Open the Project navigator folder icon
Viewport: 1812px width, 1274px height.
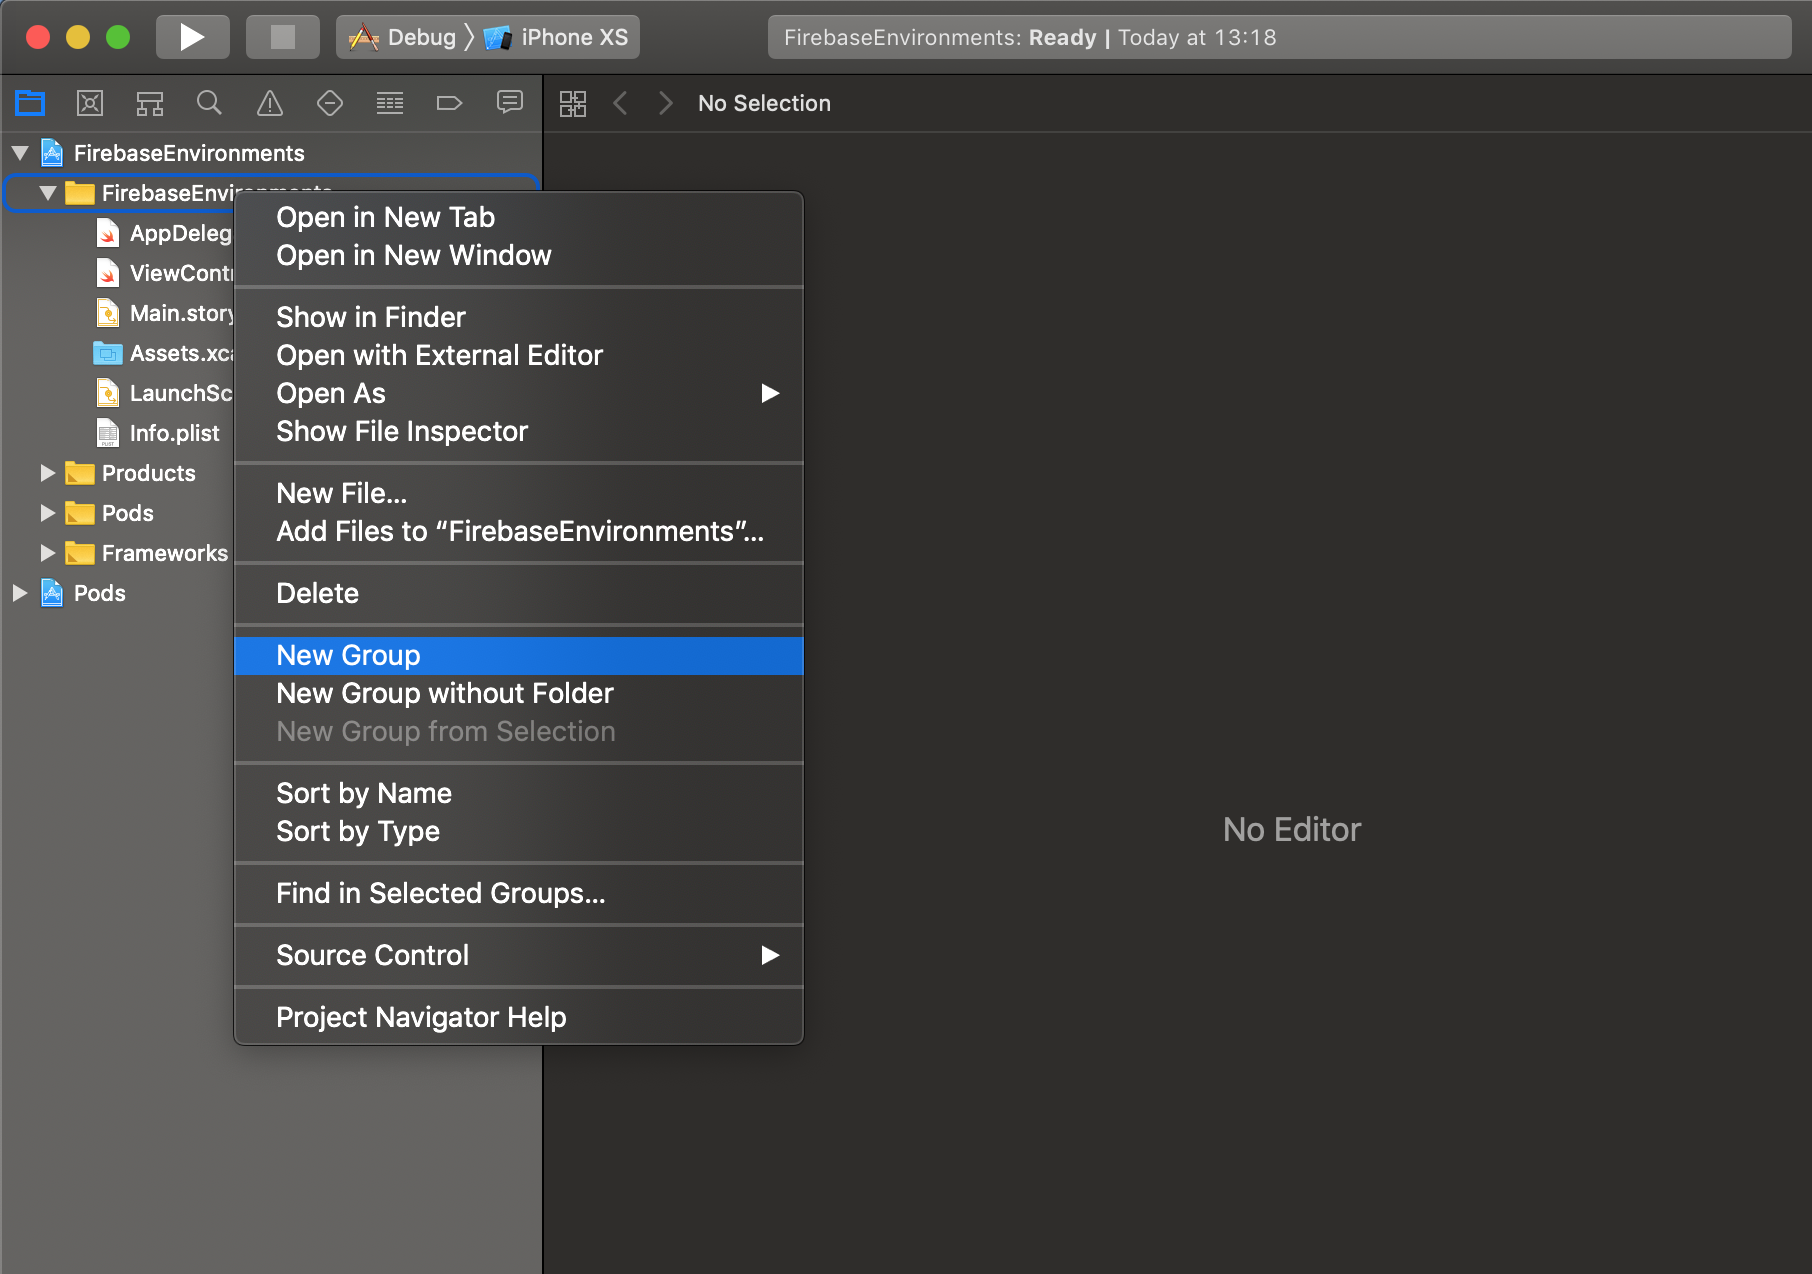30,103
